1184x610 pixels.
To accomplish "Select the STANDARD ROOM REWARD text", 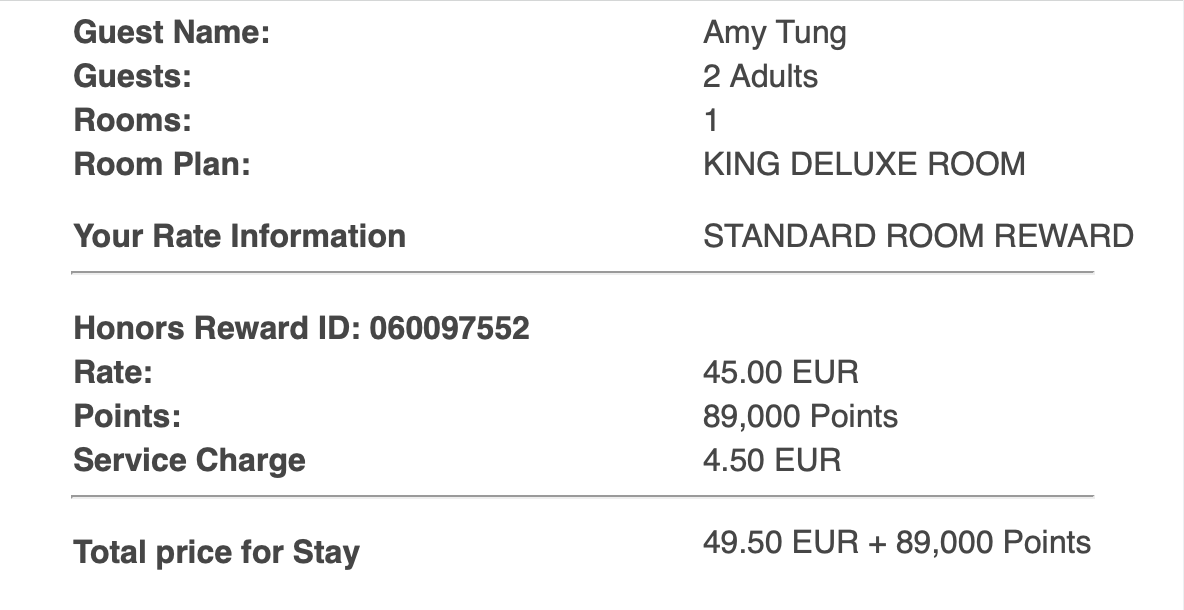I will point(918,237).
